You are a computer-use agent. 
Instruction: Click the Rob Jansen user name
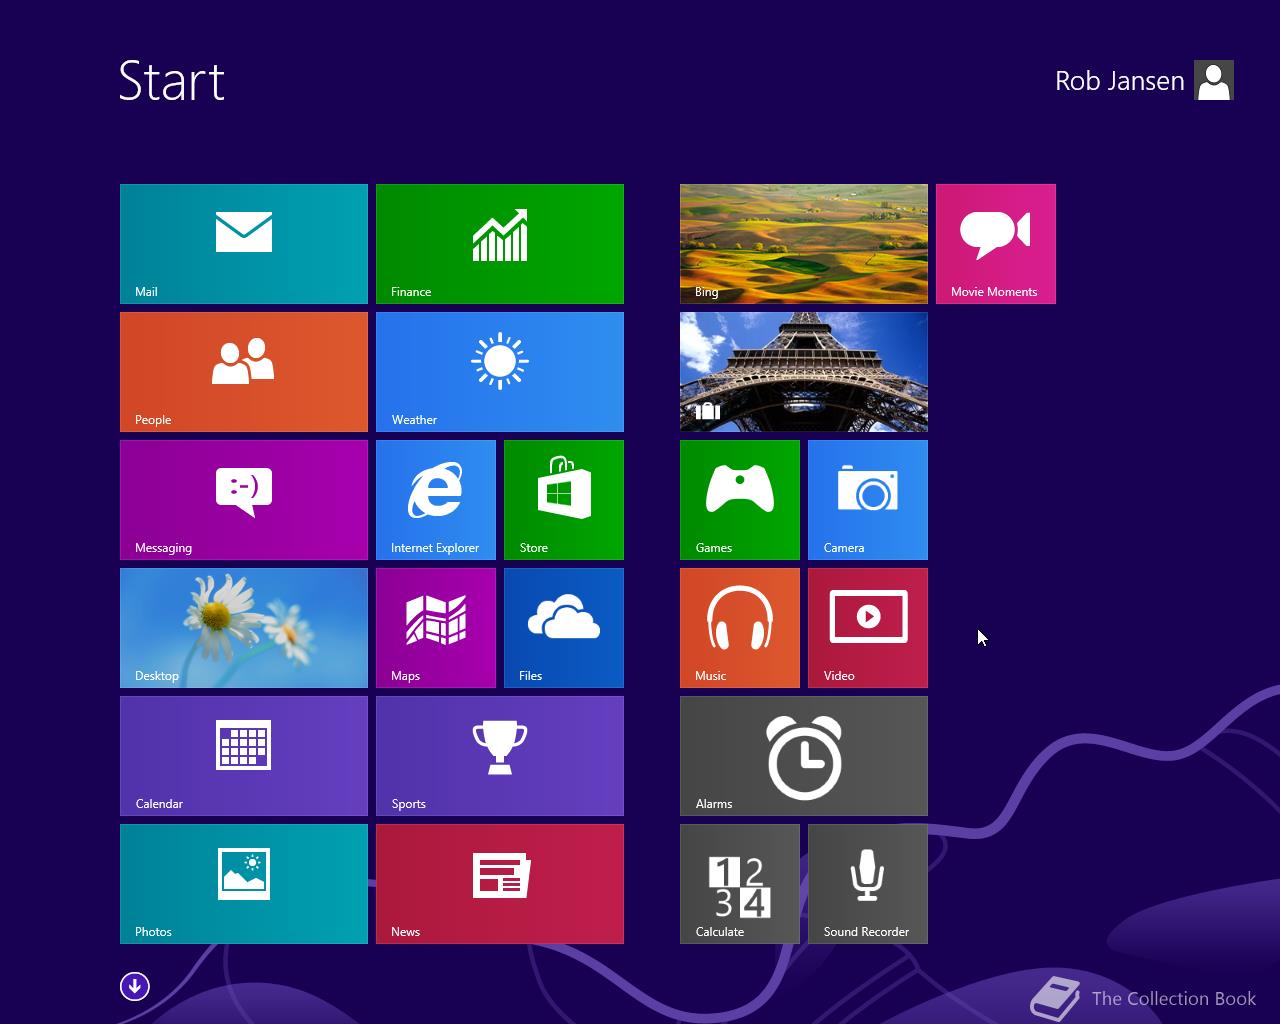tap(1119, 81)
